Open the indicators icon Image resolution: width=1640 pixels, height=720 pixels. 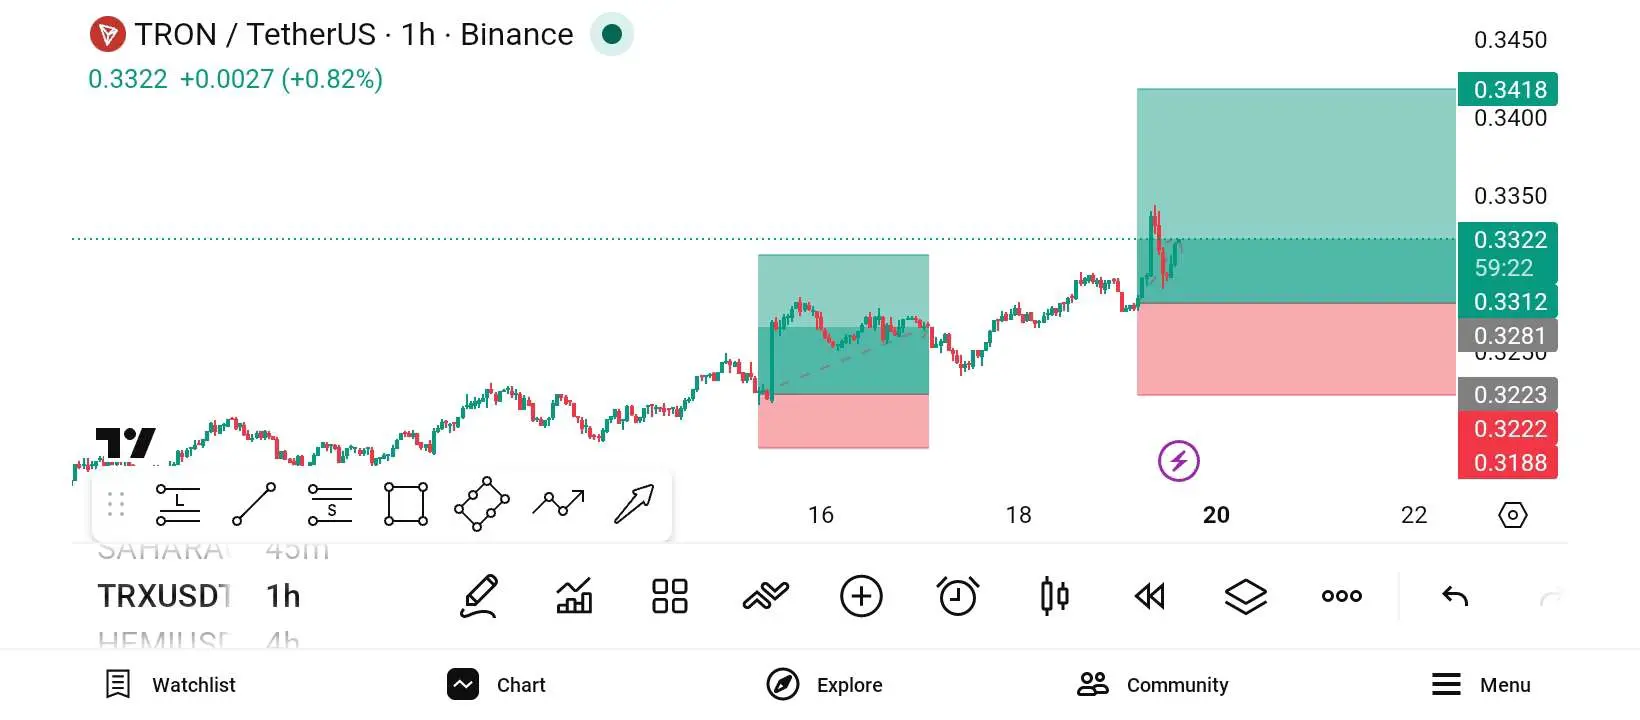click(766, 597)
